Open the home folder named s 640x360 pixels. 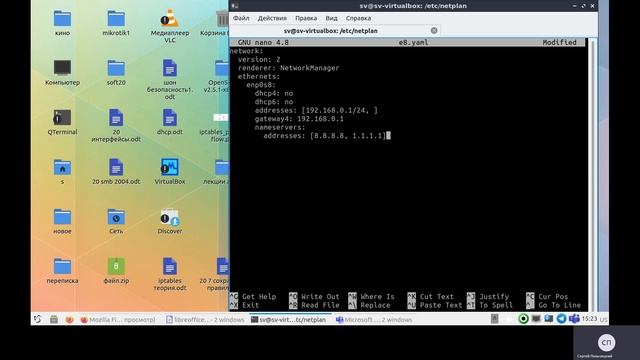point(62,167)
